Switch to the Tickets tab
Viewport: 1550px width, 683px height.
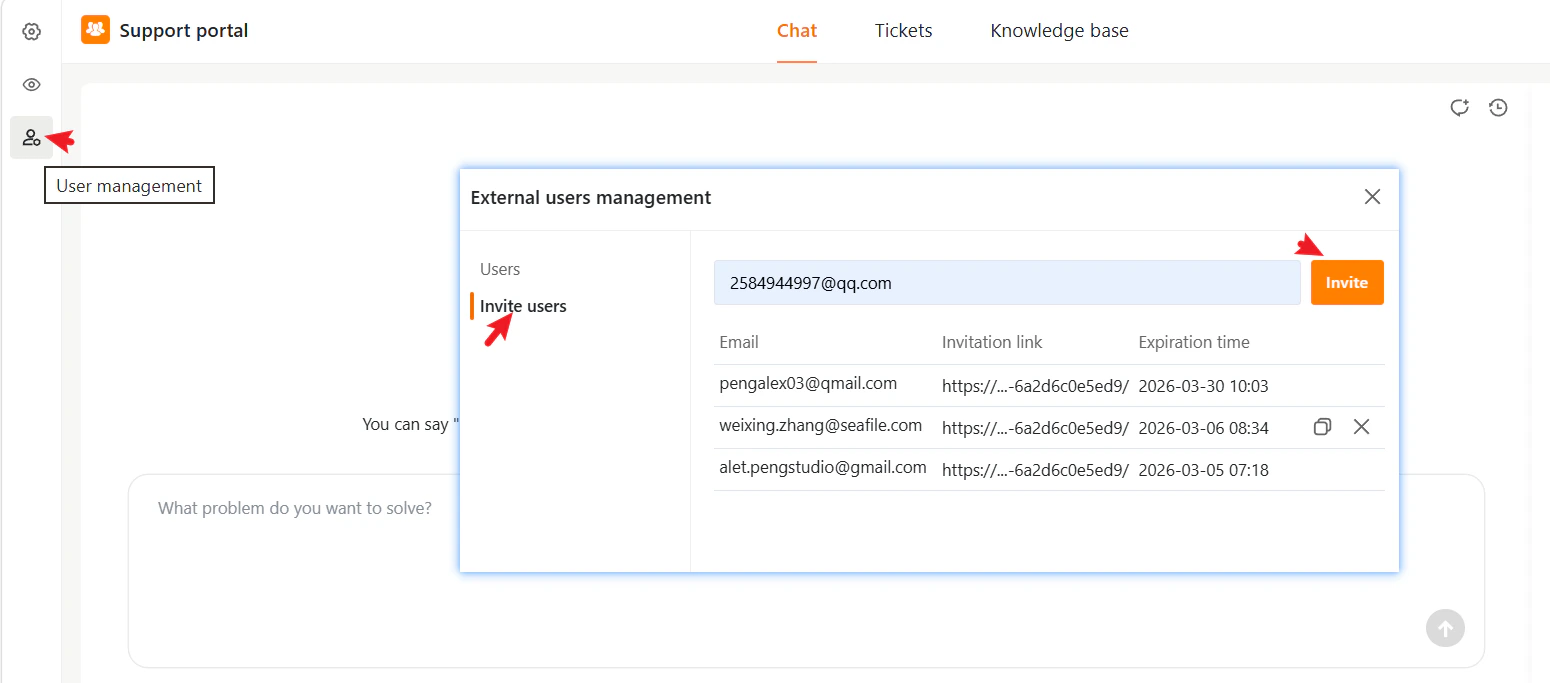[x=903, y=31]
